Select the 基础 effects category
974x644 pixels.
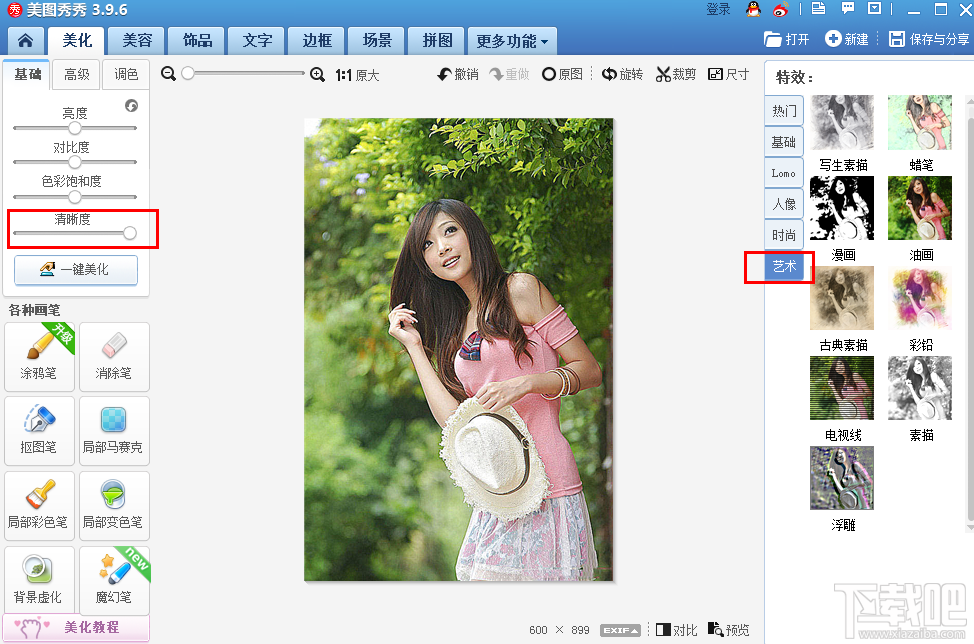784,142
